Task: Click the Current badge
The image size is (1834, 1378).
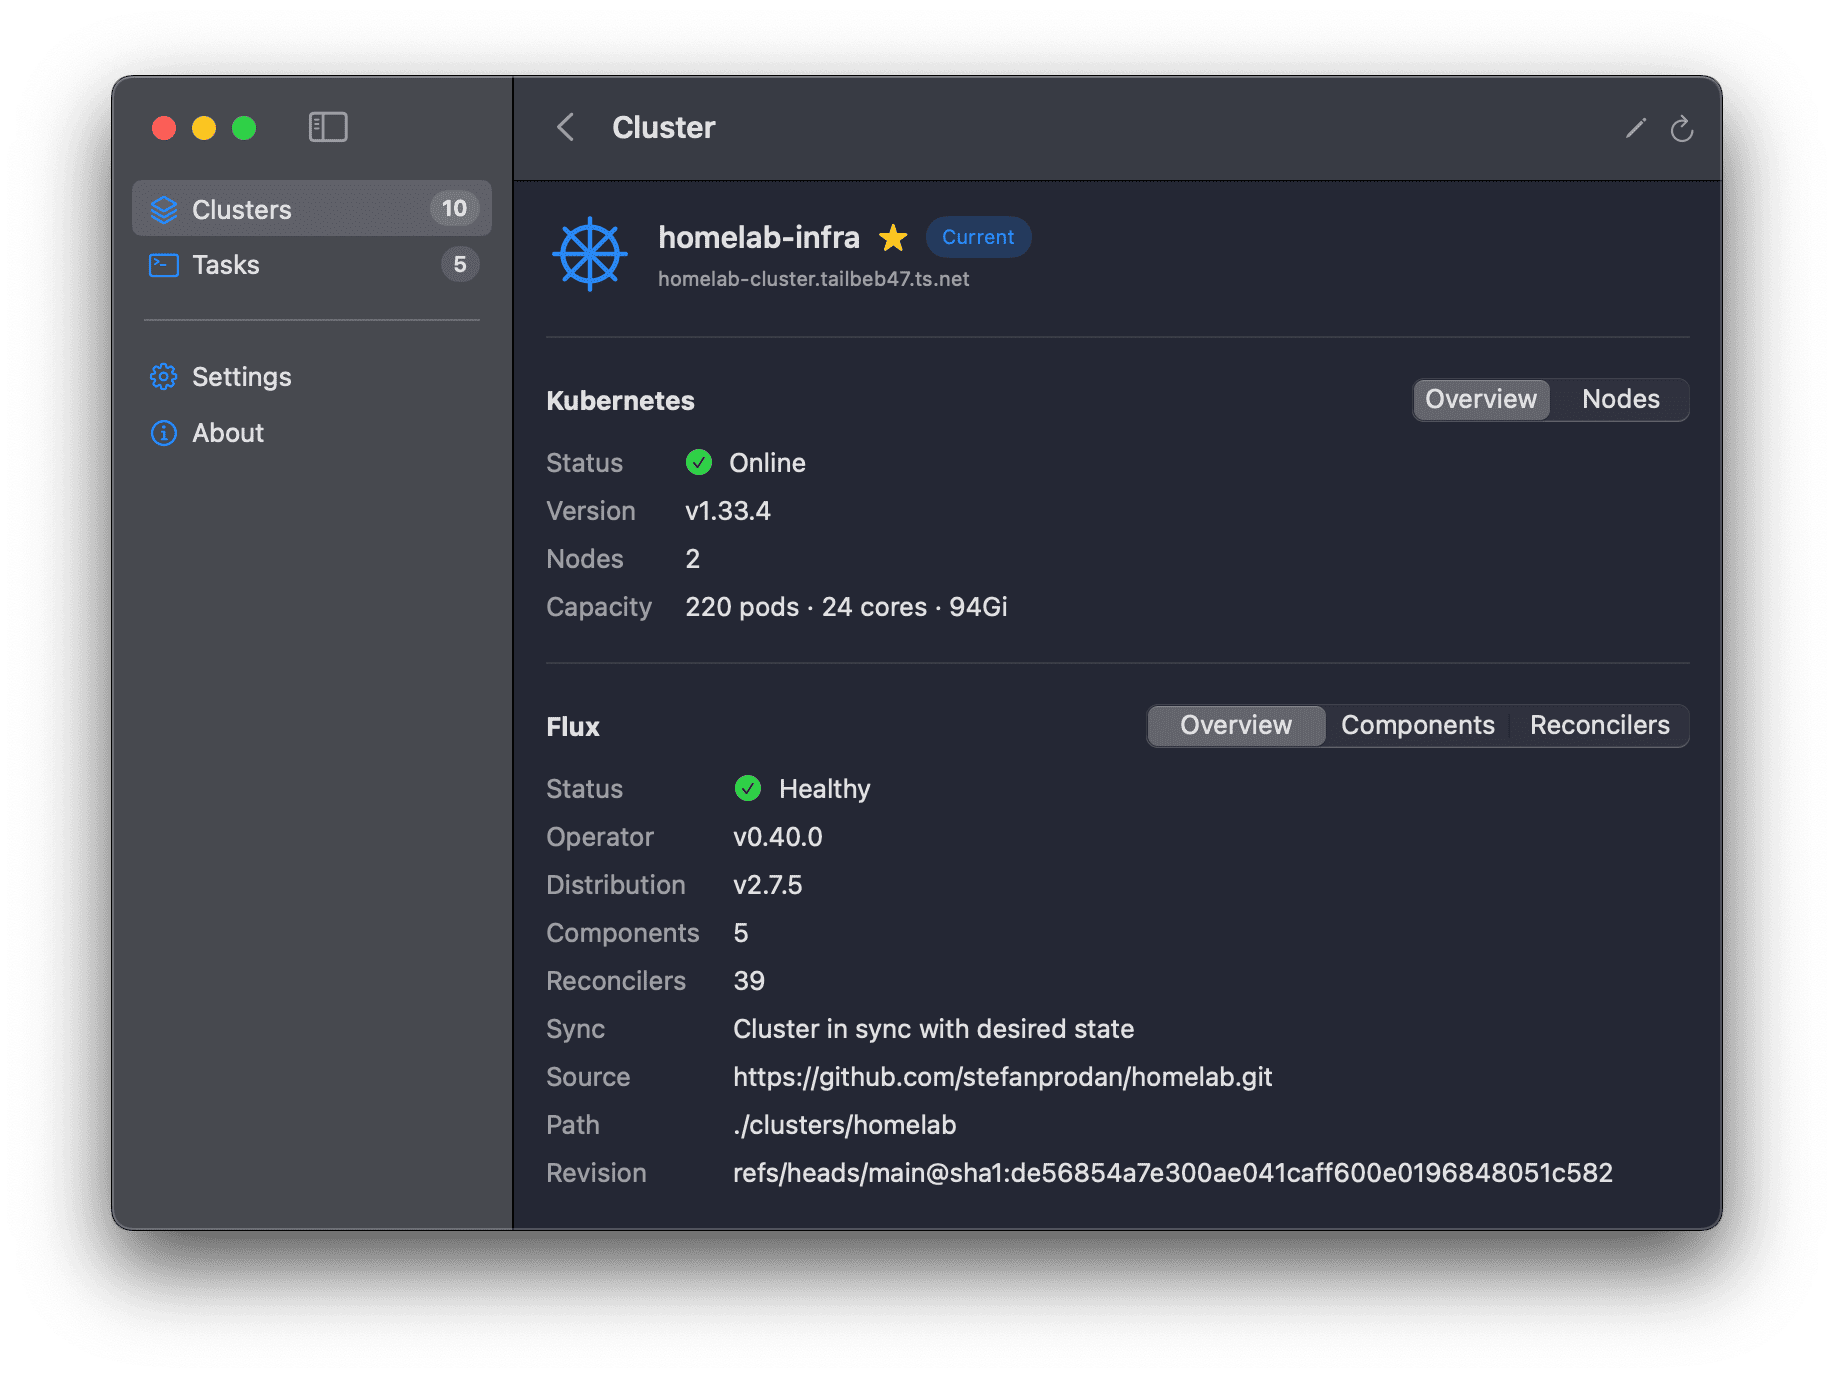Action: [x=978, y=237]
